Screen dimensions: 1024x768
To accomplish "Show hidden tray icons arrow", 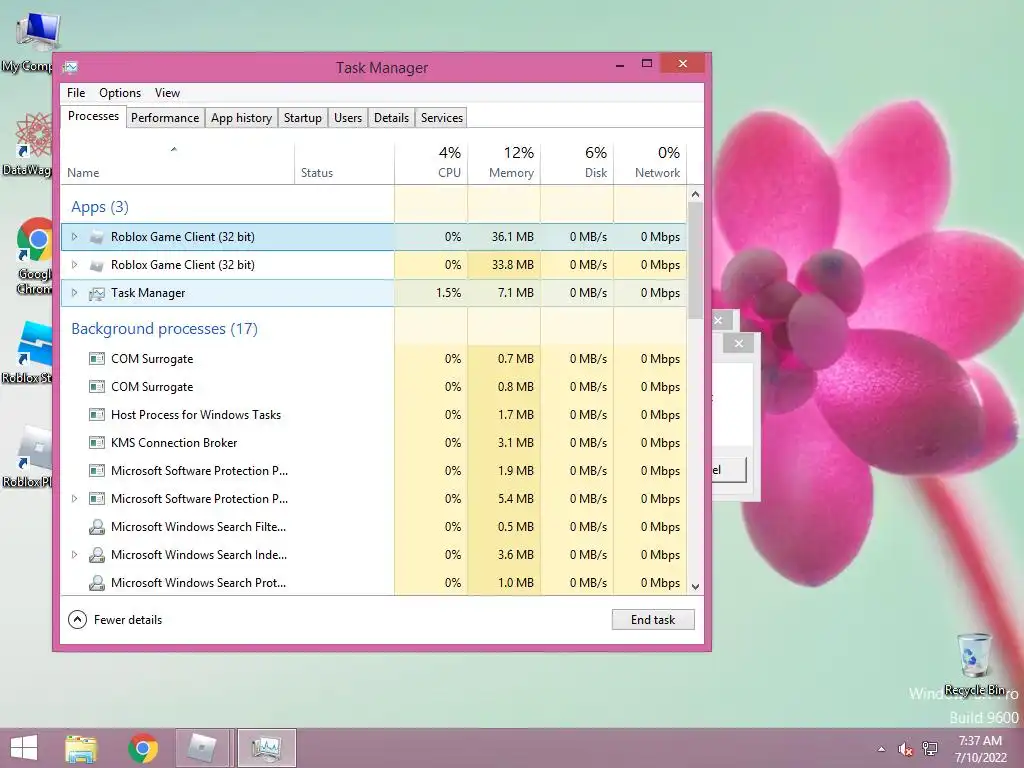I will pos(882,749).
